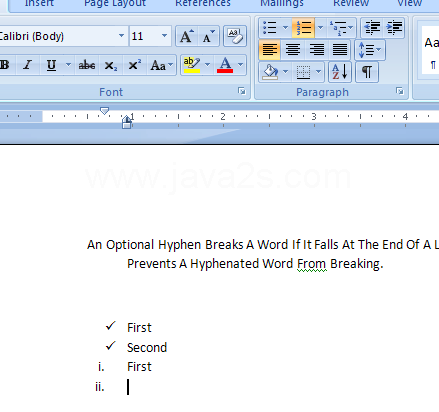Image resolution: width=439 pixels, height=412 pixels.
Task: Apply the red font color
Action: 225,65
